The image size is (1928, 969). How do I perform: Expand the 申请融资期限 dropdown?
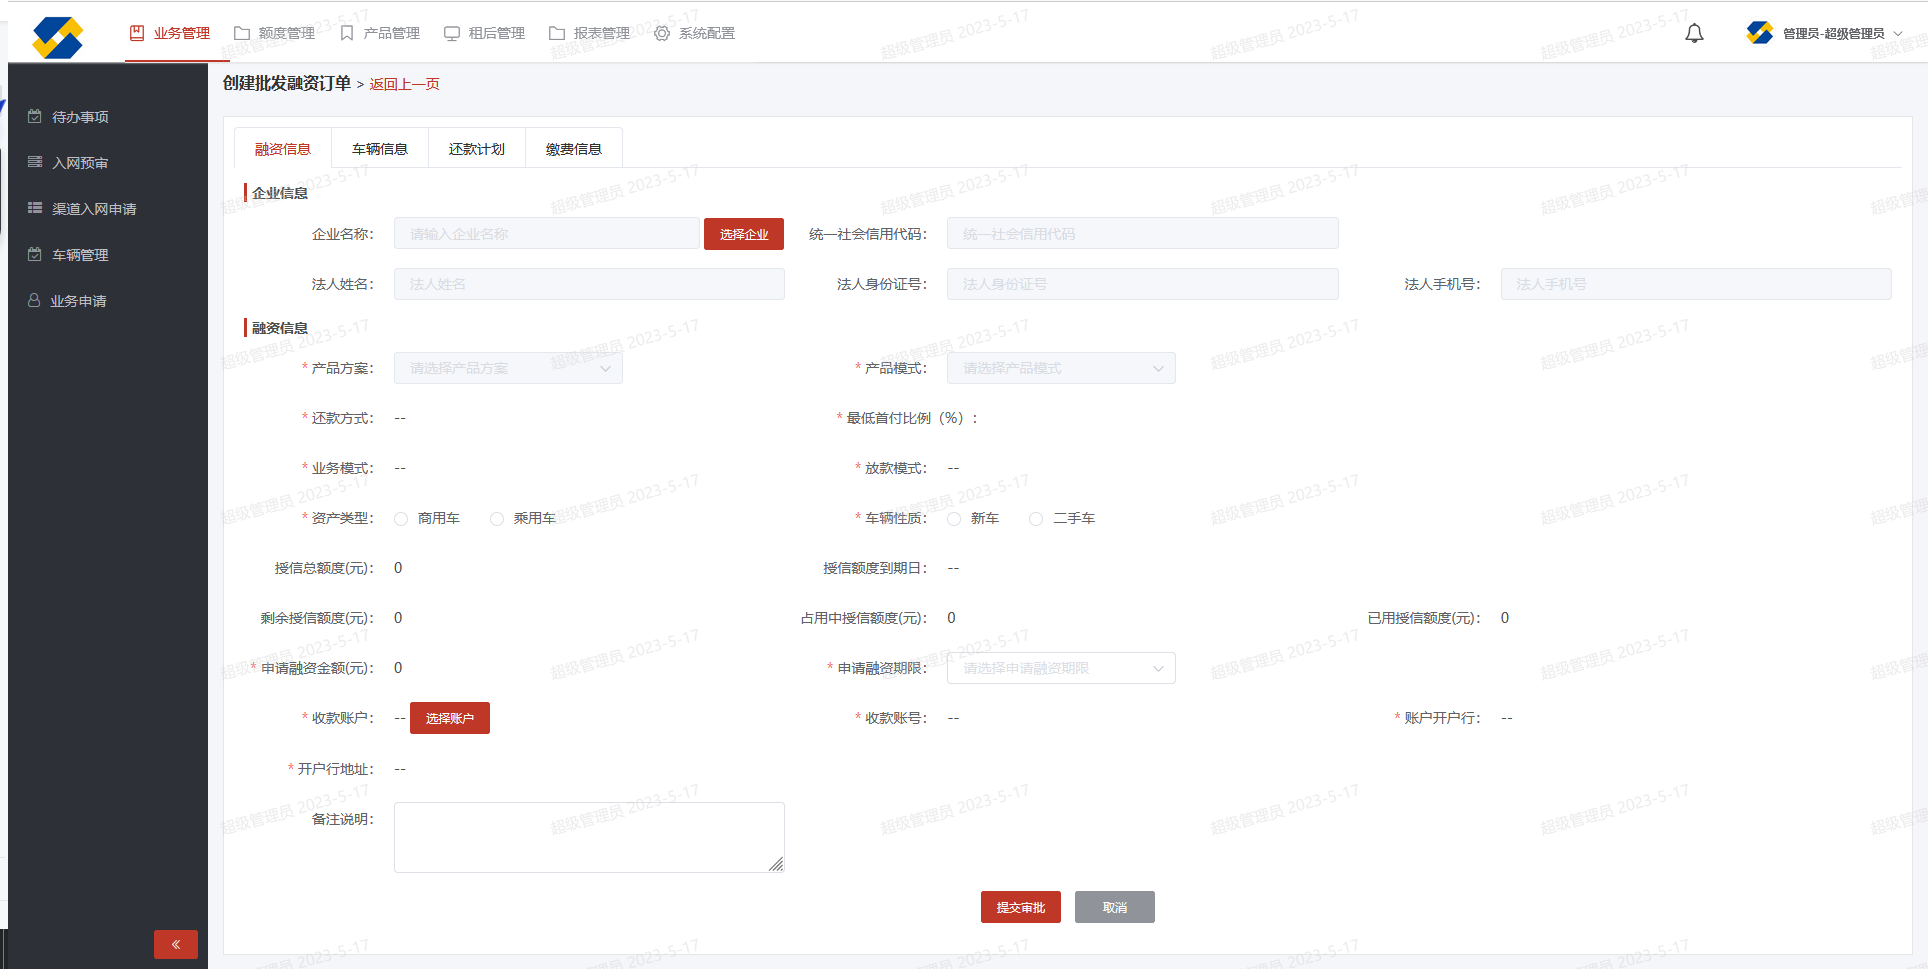click(1061, 668)
